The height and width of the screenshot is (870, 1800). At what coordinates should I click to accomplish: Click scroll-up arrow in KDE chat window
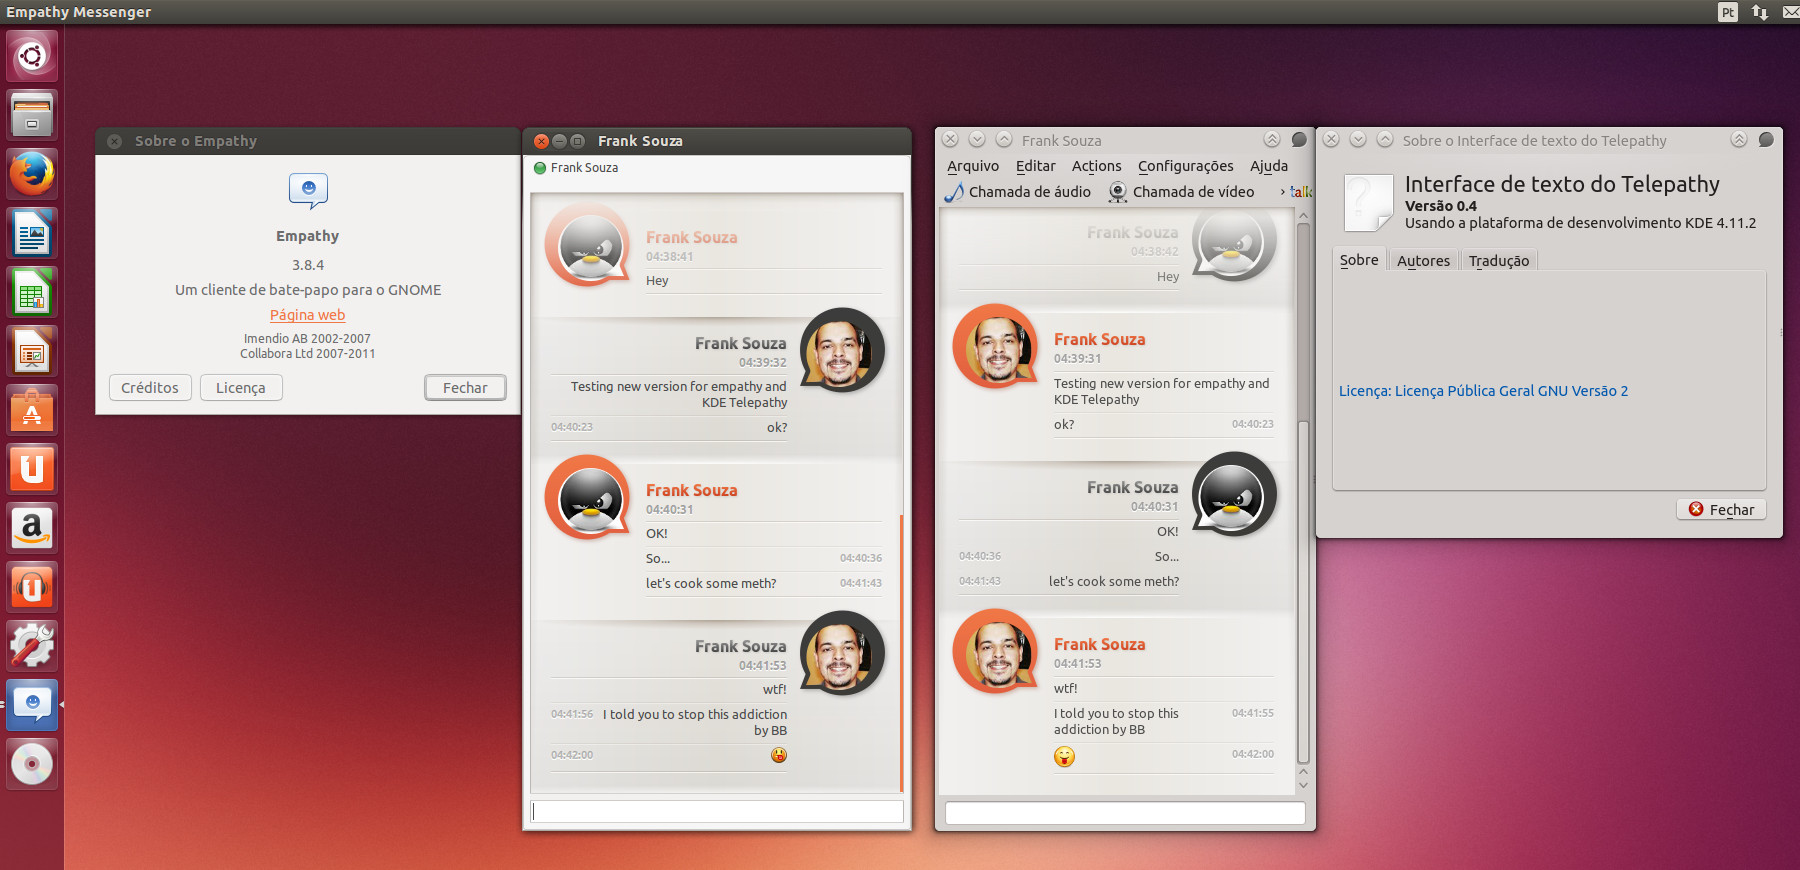(1303, 216)
